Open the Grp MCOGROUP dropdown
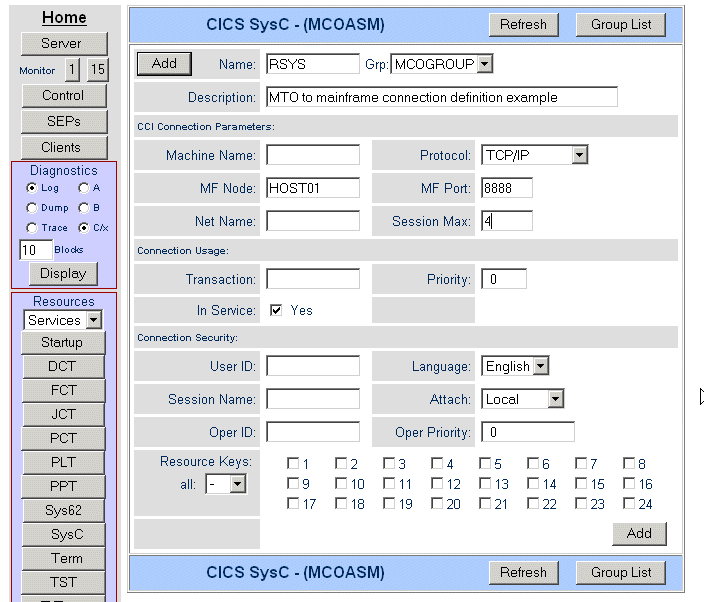This screenshot has height=602, width=704. tap(485, 64)
